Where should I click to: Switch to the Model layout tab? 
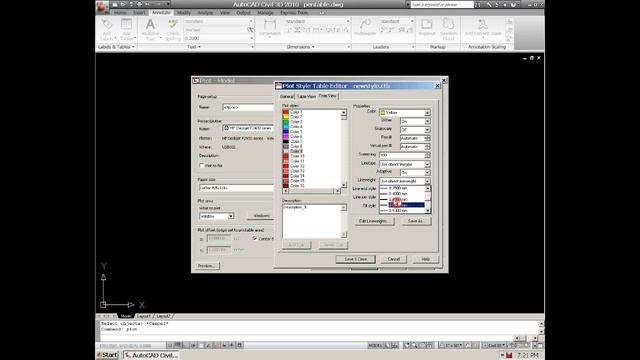pos(126,316)
